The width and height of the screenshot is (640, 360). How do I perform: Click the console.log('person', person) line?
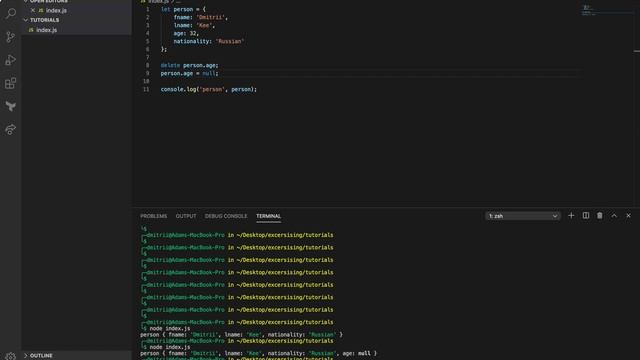[x=209, y=89]
